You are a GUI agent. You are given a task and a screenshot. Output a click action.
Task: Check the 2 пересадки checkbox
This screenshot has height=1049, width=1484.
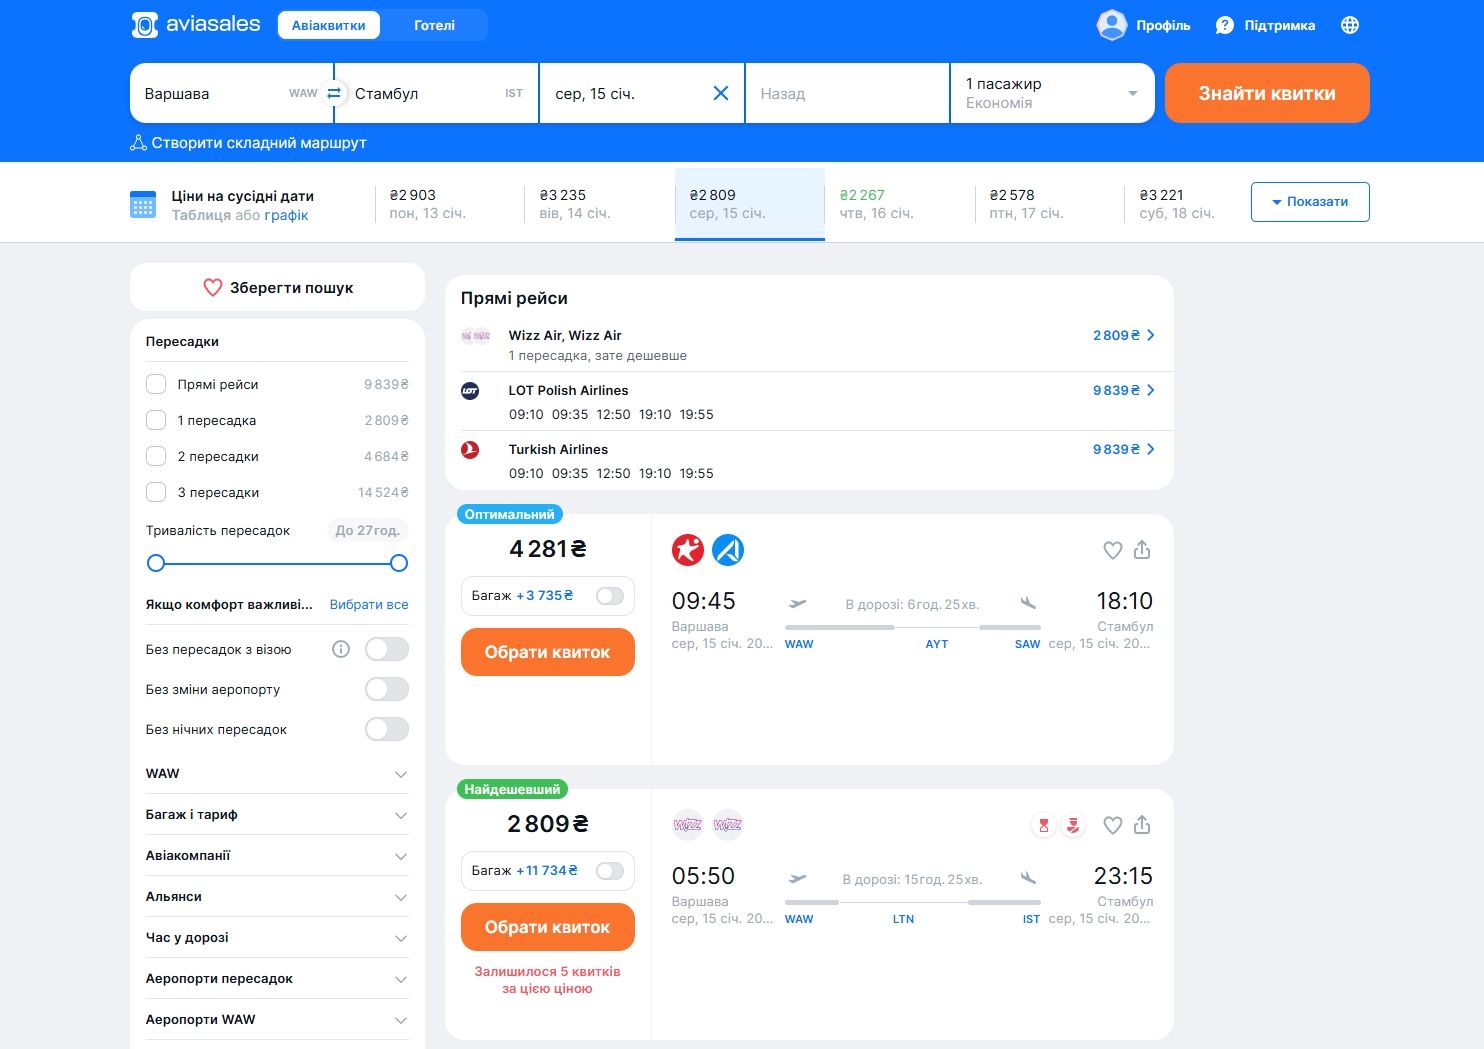156,456
